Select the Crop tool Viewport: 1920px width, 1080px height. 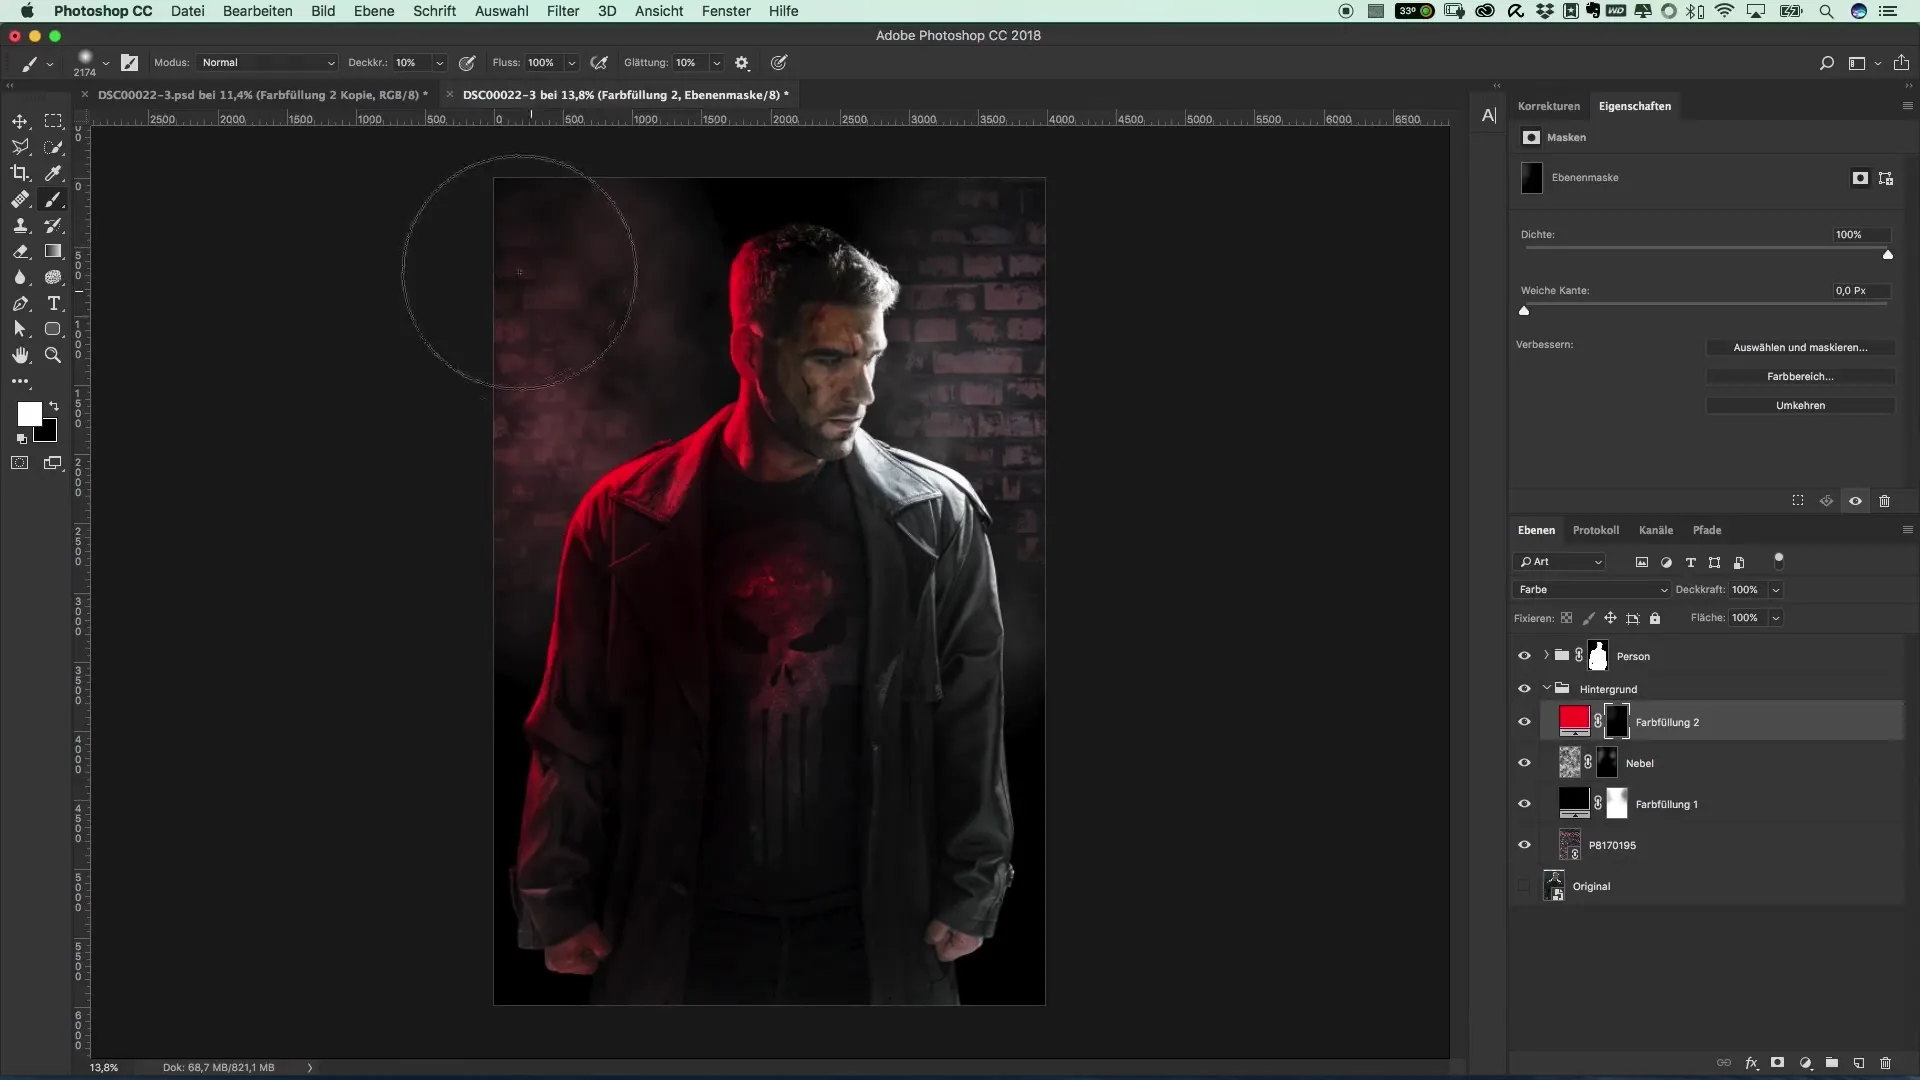[20, 173]
